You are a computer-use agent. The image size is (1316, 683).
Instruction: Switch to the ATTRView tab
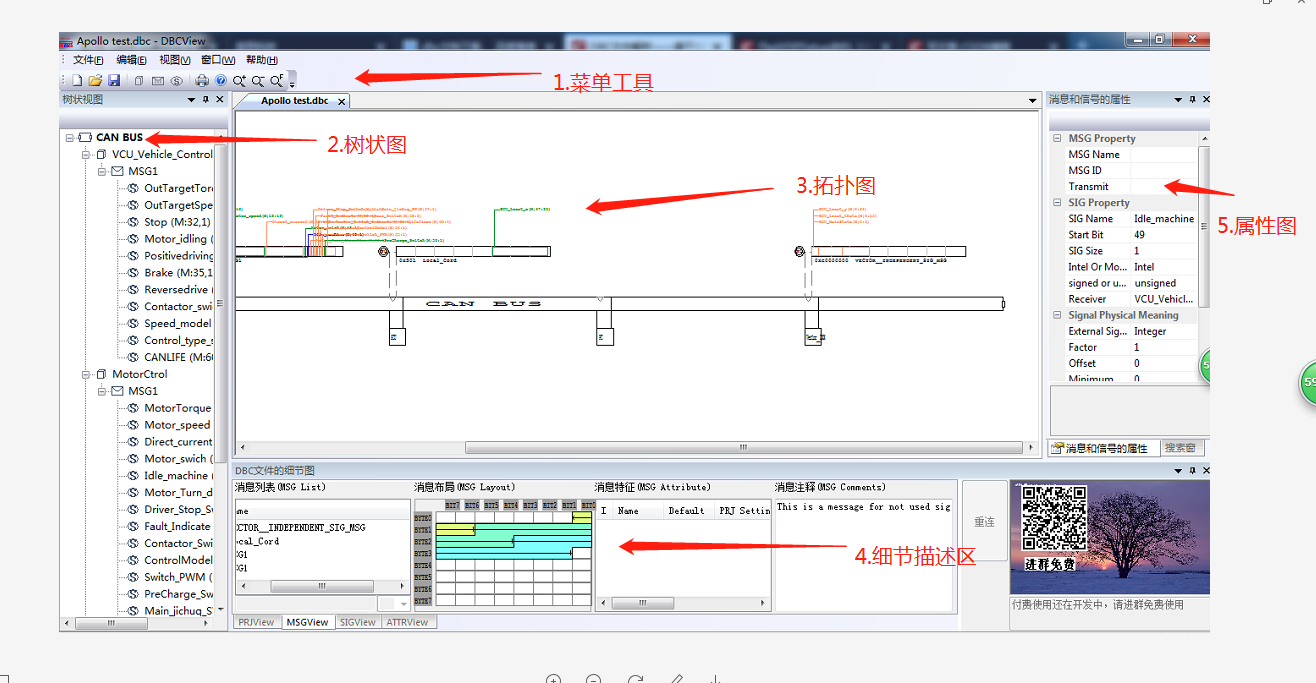pyautogui.click(x=408, y=622)
